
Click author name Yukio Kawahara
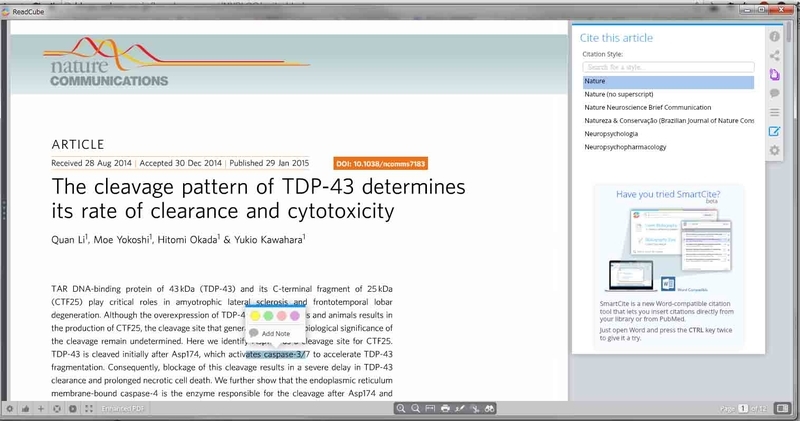pos(268,240)
